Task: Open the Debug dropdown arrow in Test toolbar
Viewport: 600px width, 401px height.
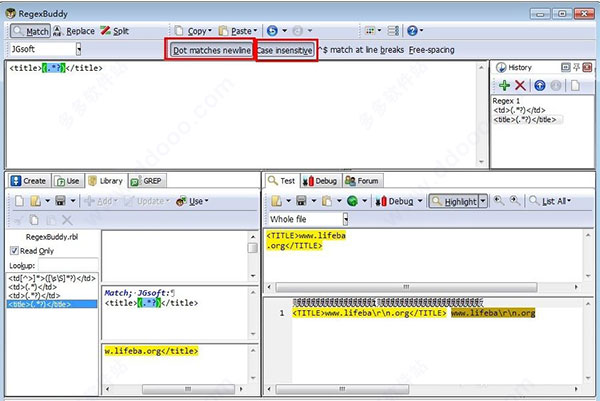Action: point(420,201)
